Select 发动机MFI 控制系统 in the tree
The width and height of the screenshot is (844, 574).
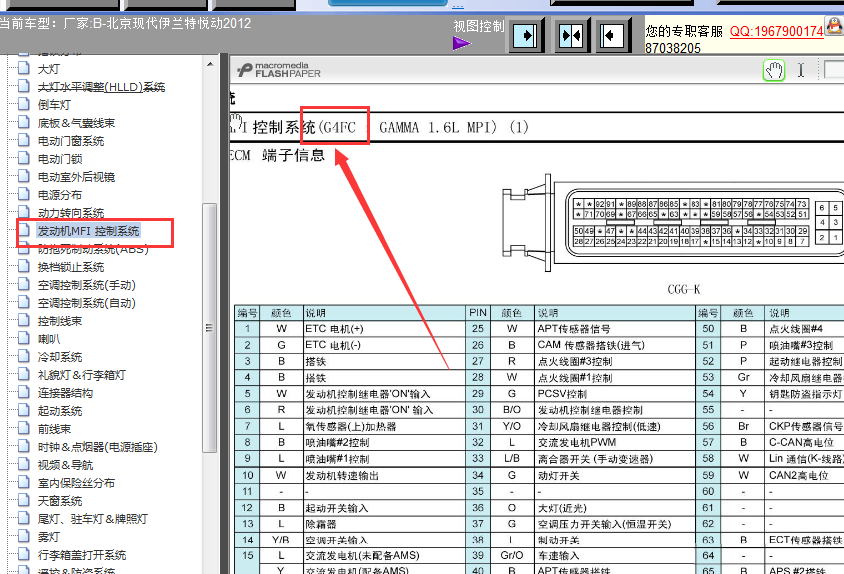coord(88,231)
